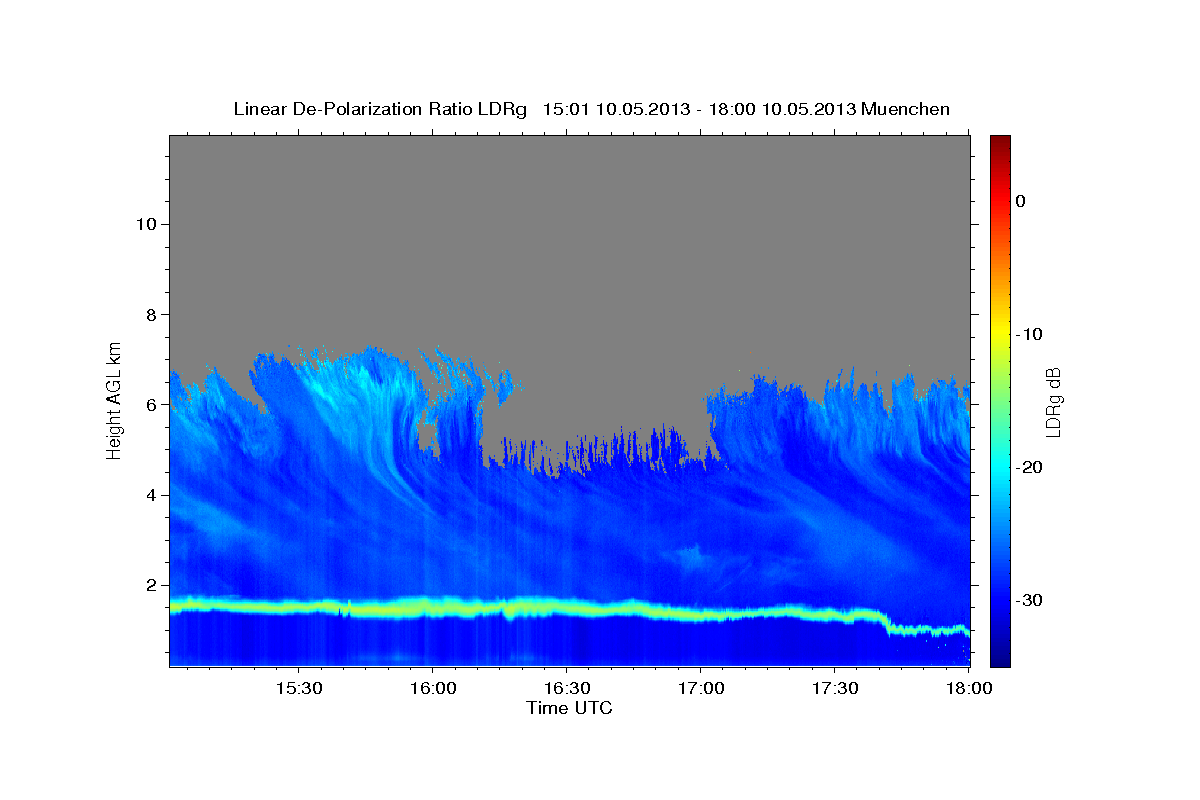Click the '17:00' time axis label
This screenshot has height=800, width=1200.
701,688
